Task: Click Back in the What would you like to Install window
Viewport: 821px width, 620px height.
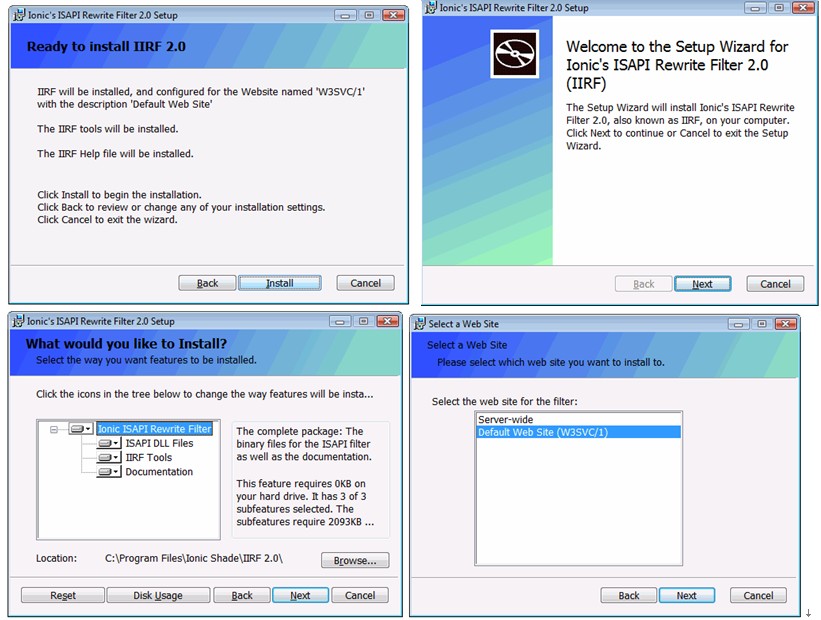Action: pyautogui.click(x=242, y=595)
